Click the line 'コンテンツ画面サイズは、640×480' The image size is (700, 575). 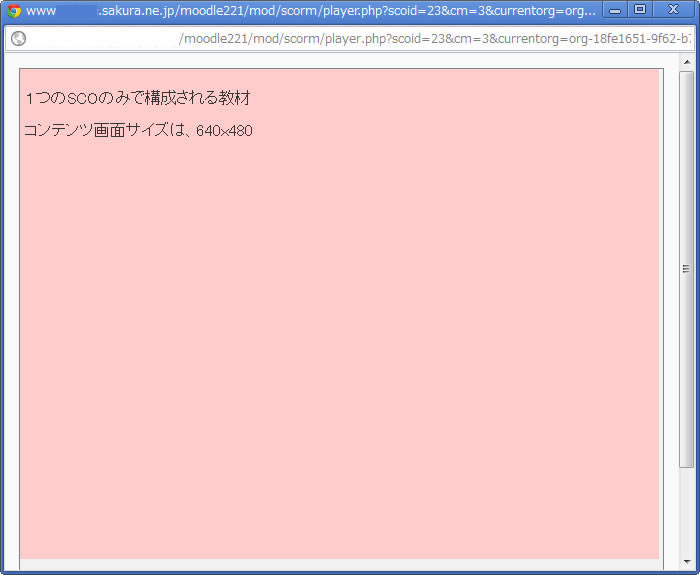(138, 130)
